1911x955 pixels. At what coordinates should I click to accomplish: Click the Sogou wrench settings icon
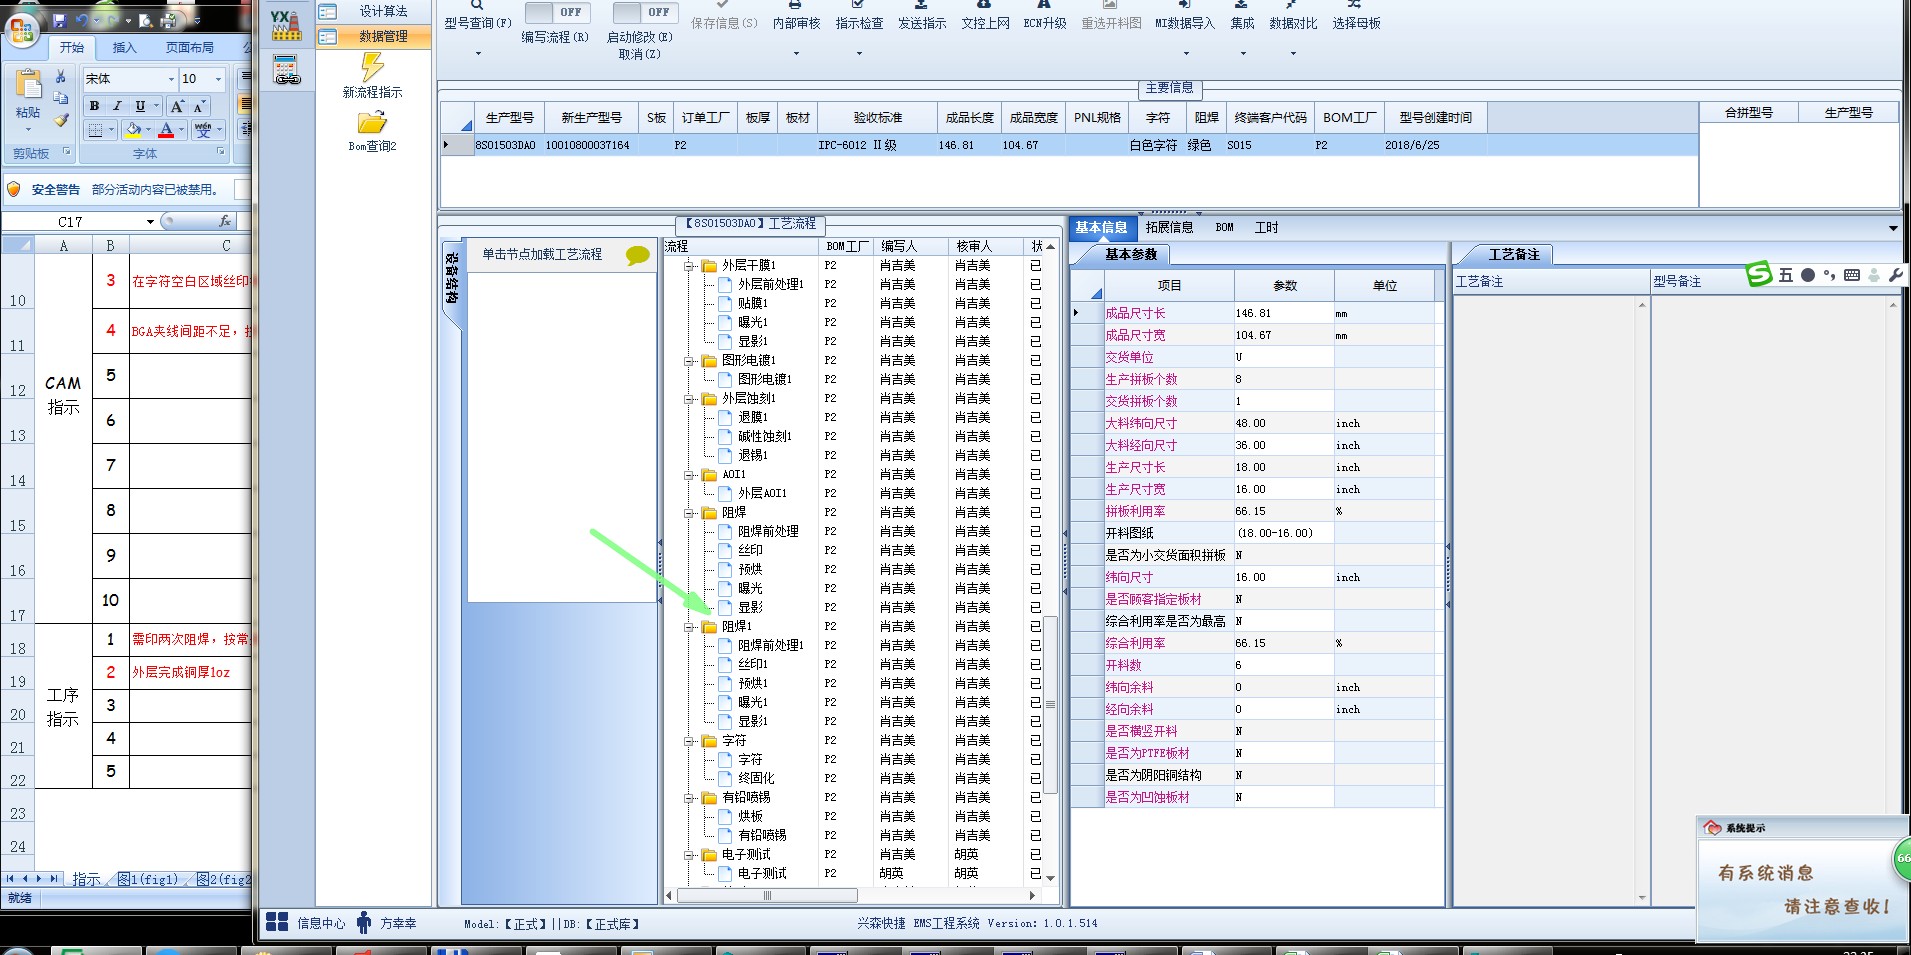(x=1895, y=275)
